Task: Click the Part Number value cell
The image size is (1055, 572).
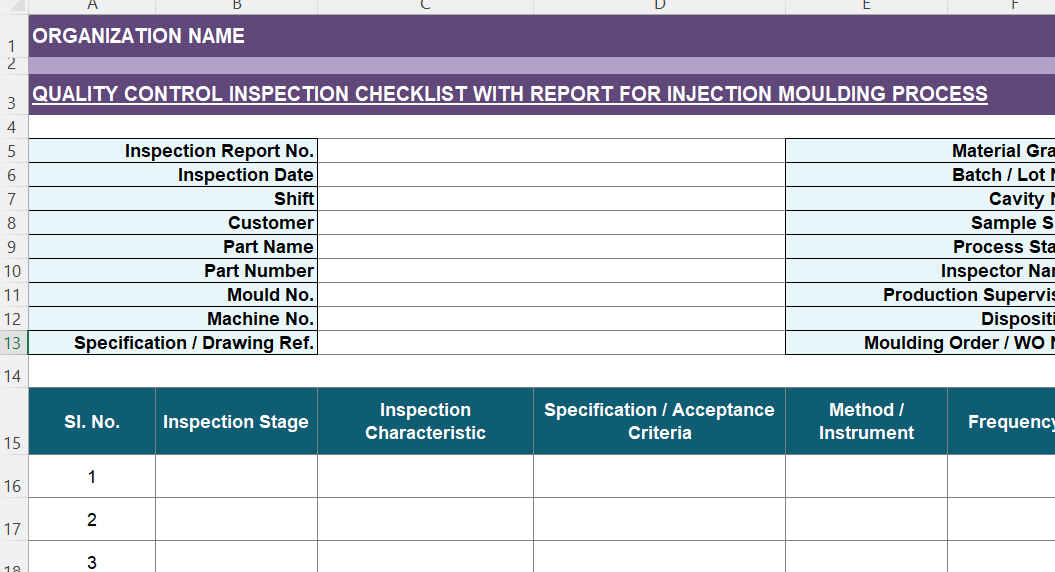Action: pyautogui.click(x=550, y=271)
